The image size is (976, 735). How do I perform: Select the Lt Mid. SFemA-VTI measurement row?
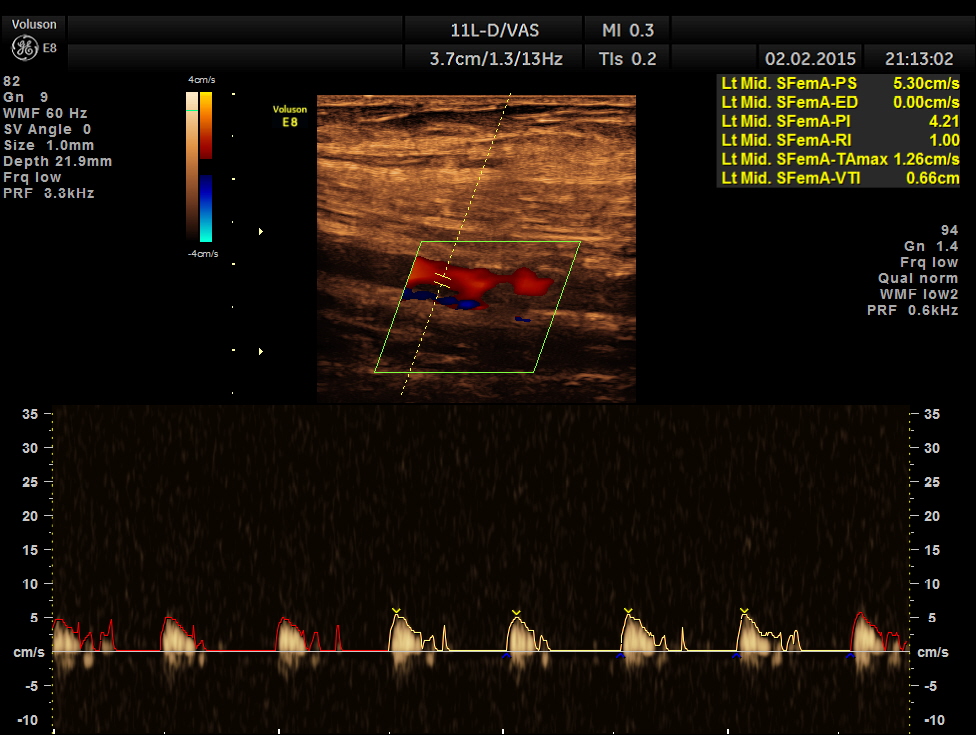[840, 178]
